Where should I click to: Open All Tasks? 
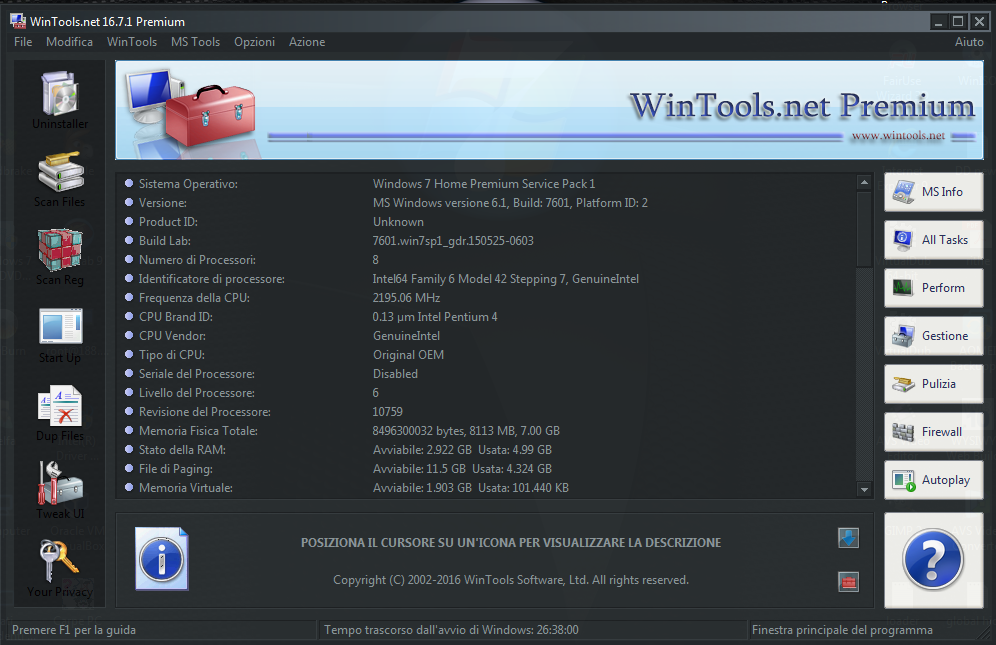tap(933, 240)
